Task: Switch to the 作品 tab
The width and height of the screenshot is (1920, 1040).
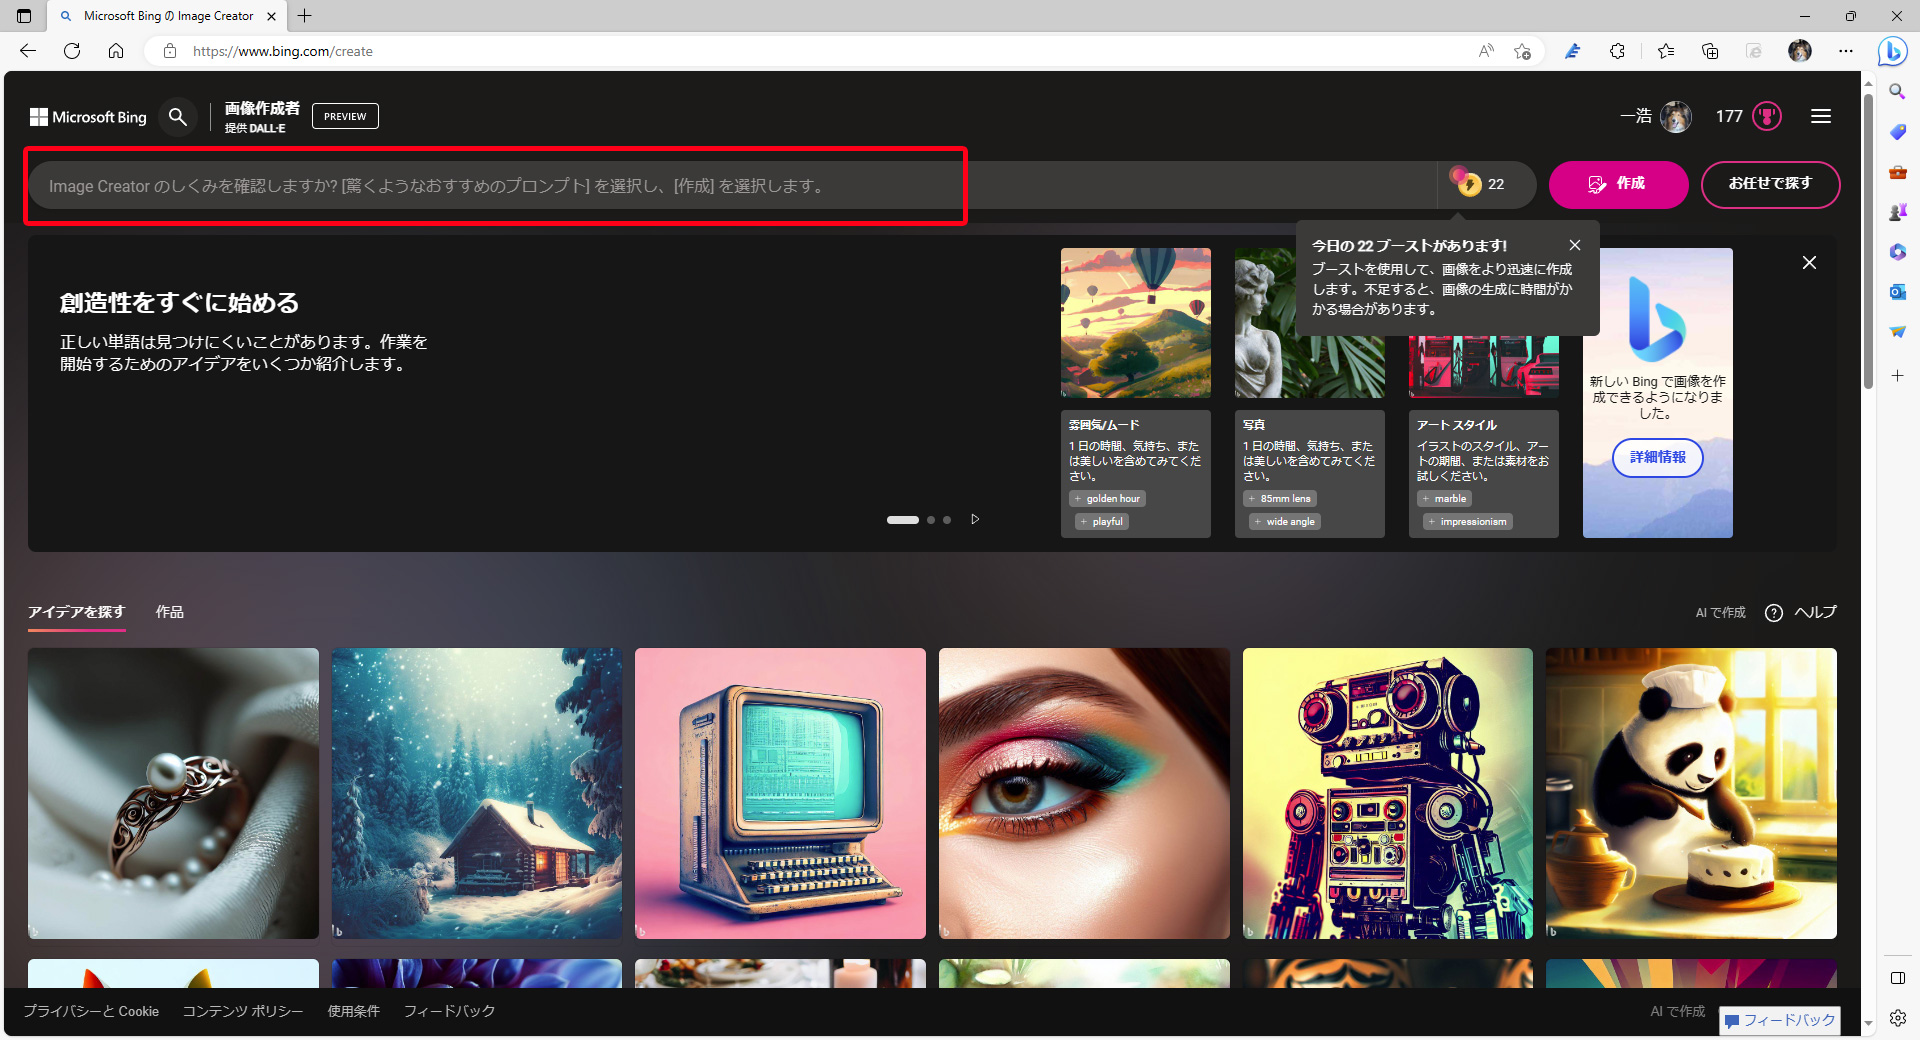Action: (x=169, y=612)
